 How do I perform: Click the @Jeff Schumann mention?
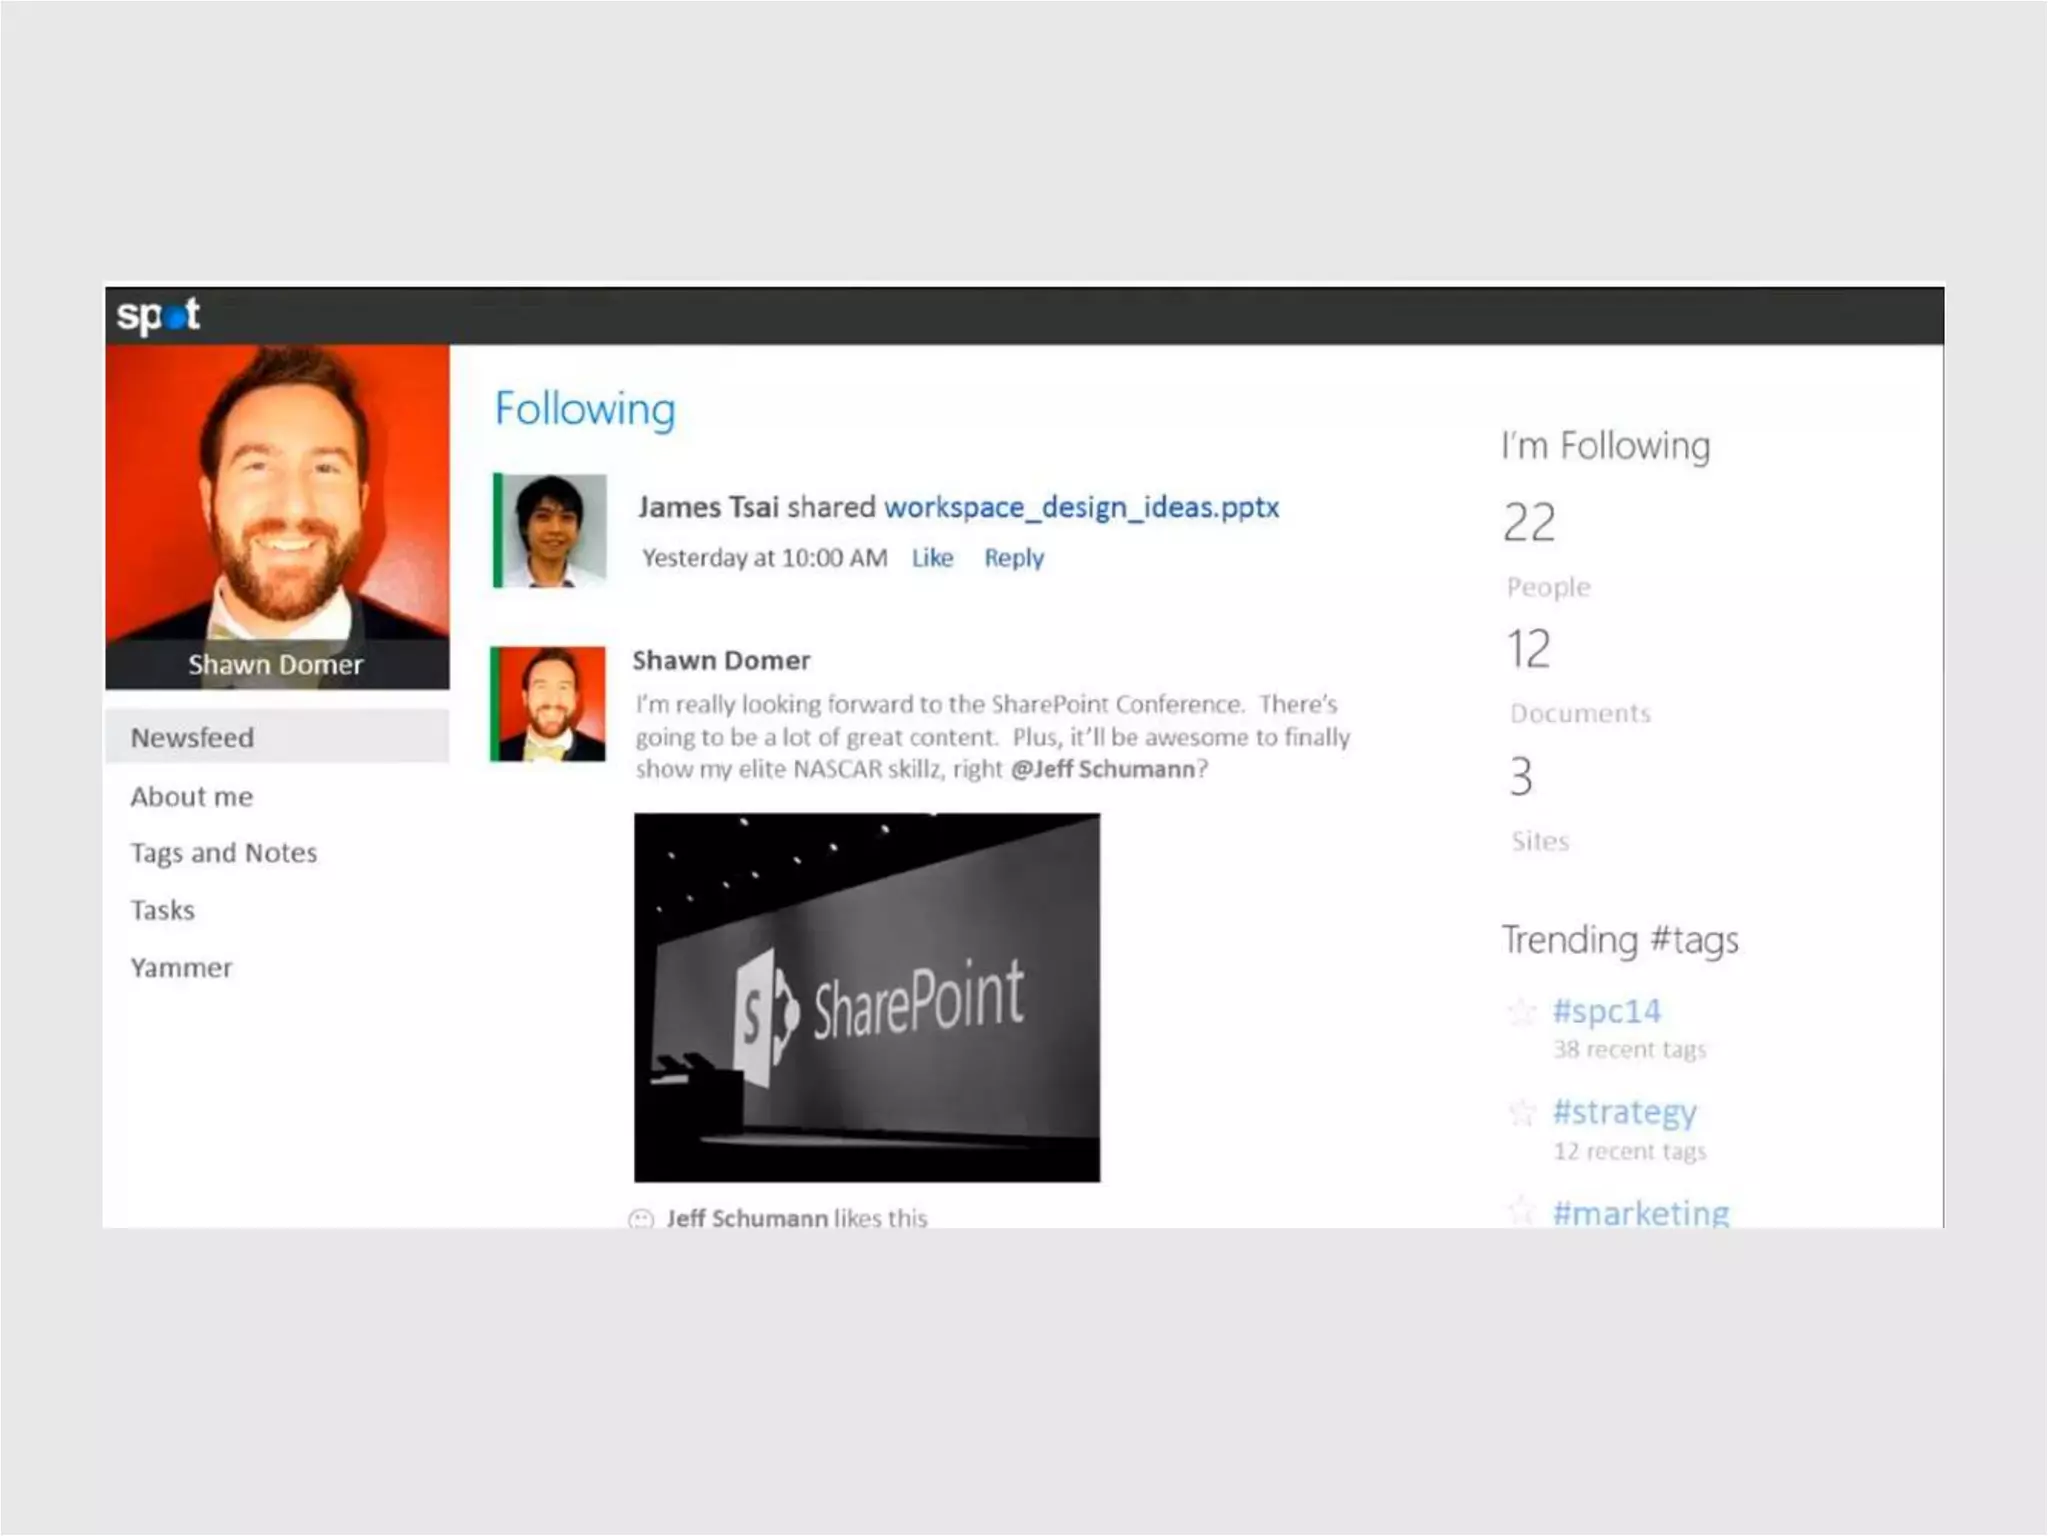click(1102, 769)
